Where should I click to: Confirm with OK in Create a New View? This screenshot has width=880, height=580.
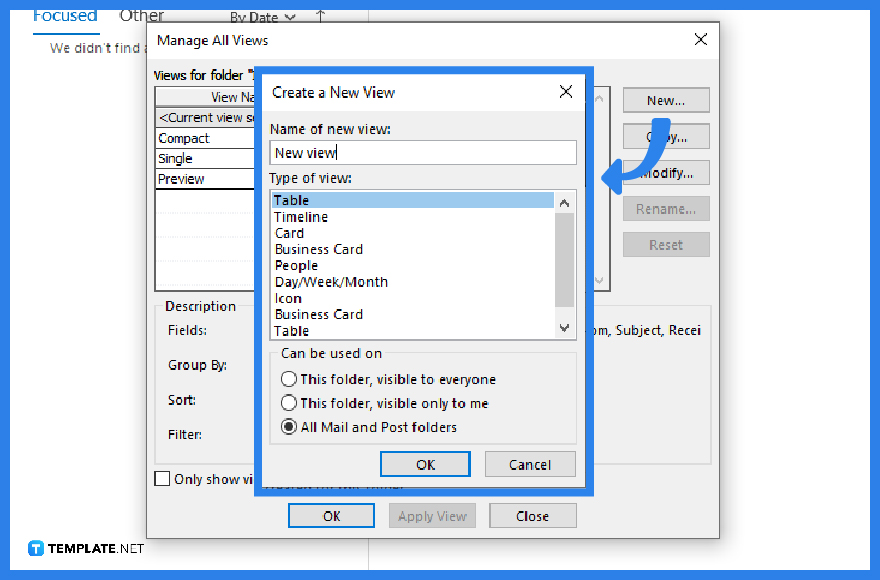(425, 463)
